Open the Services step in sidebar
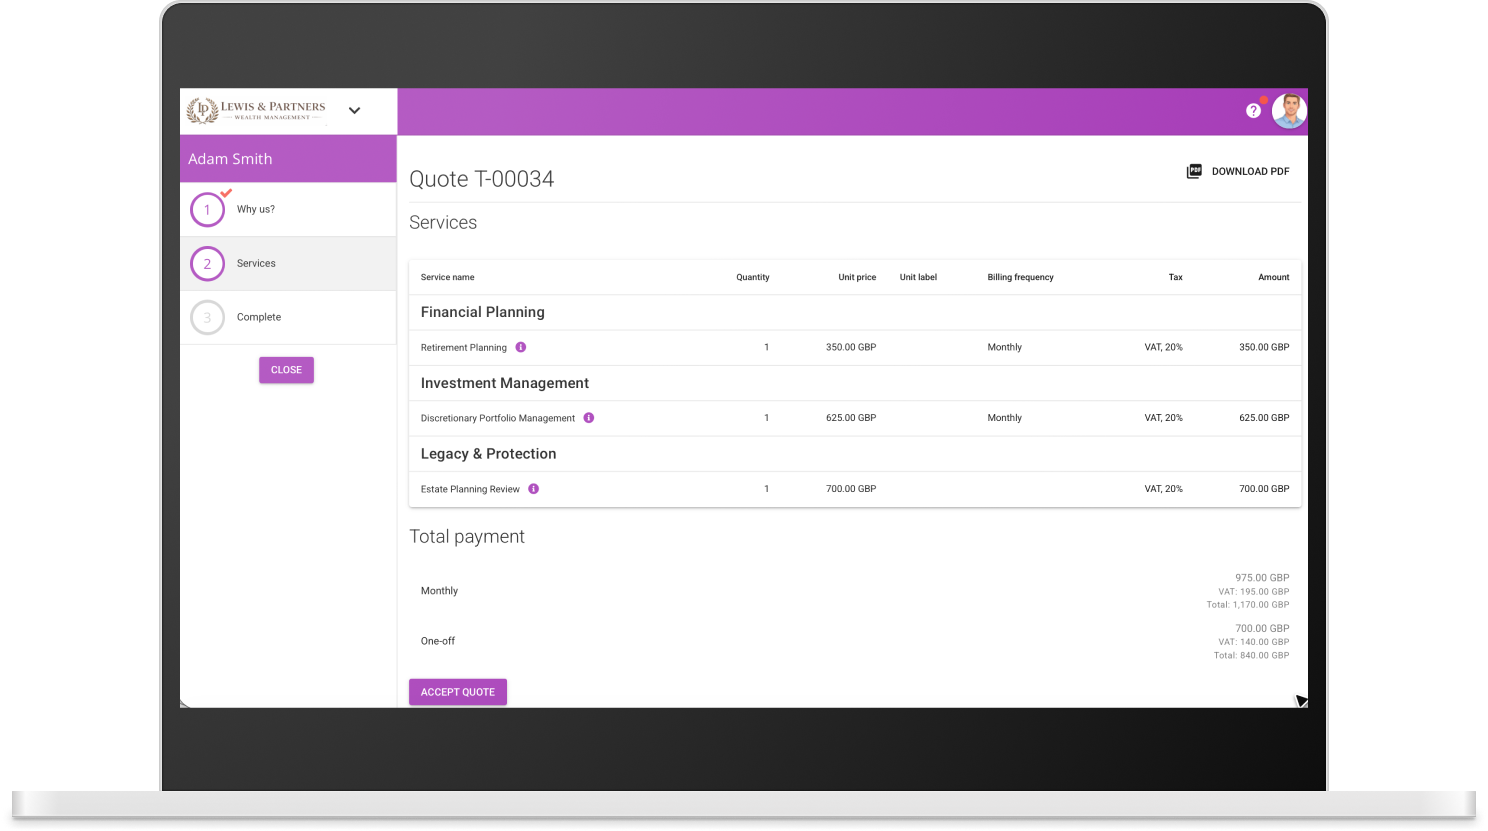Screen dimensions: 1488x831 click(x=256, y=263)
